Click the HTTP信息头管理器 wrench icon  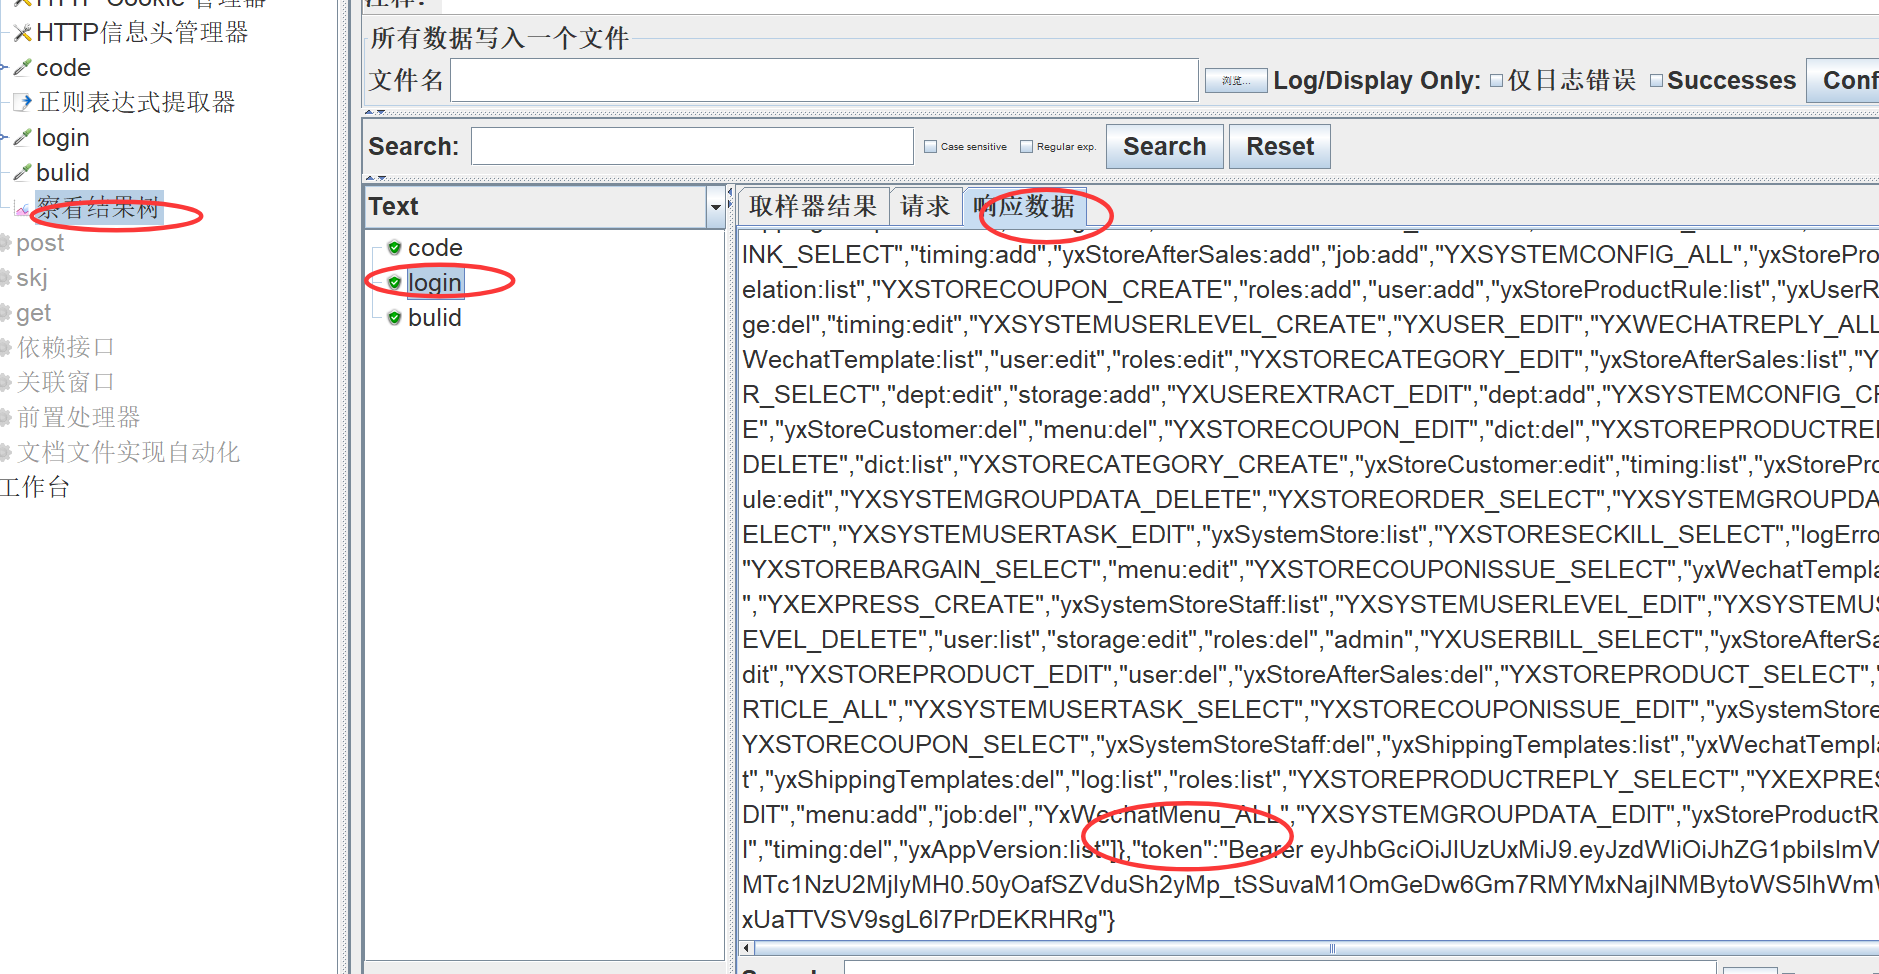pyautogui.click(x=22, y=33)
